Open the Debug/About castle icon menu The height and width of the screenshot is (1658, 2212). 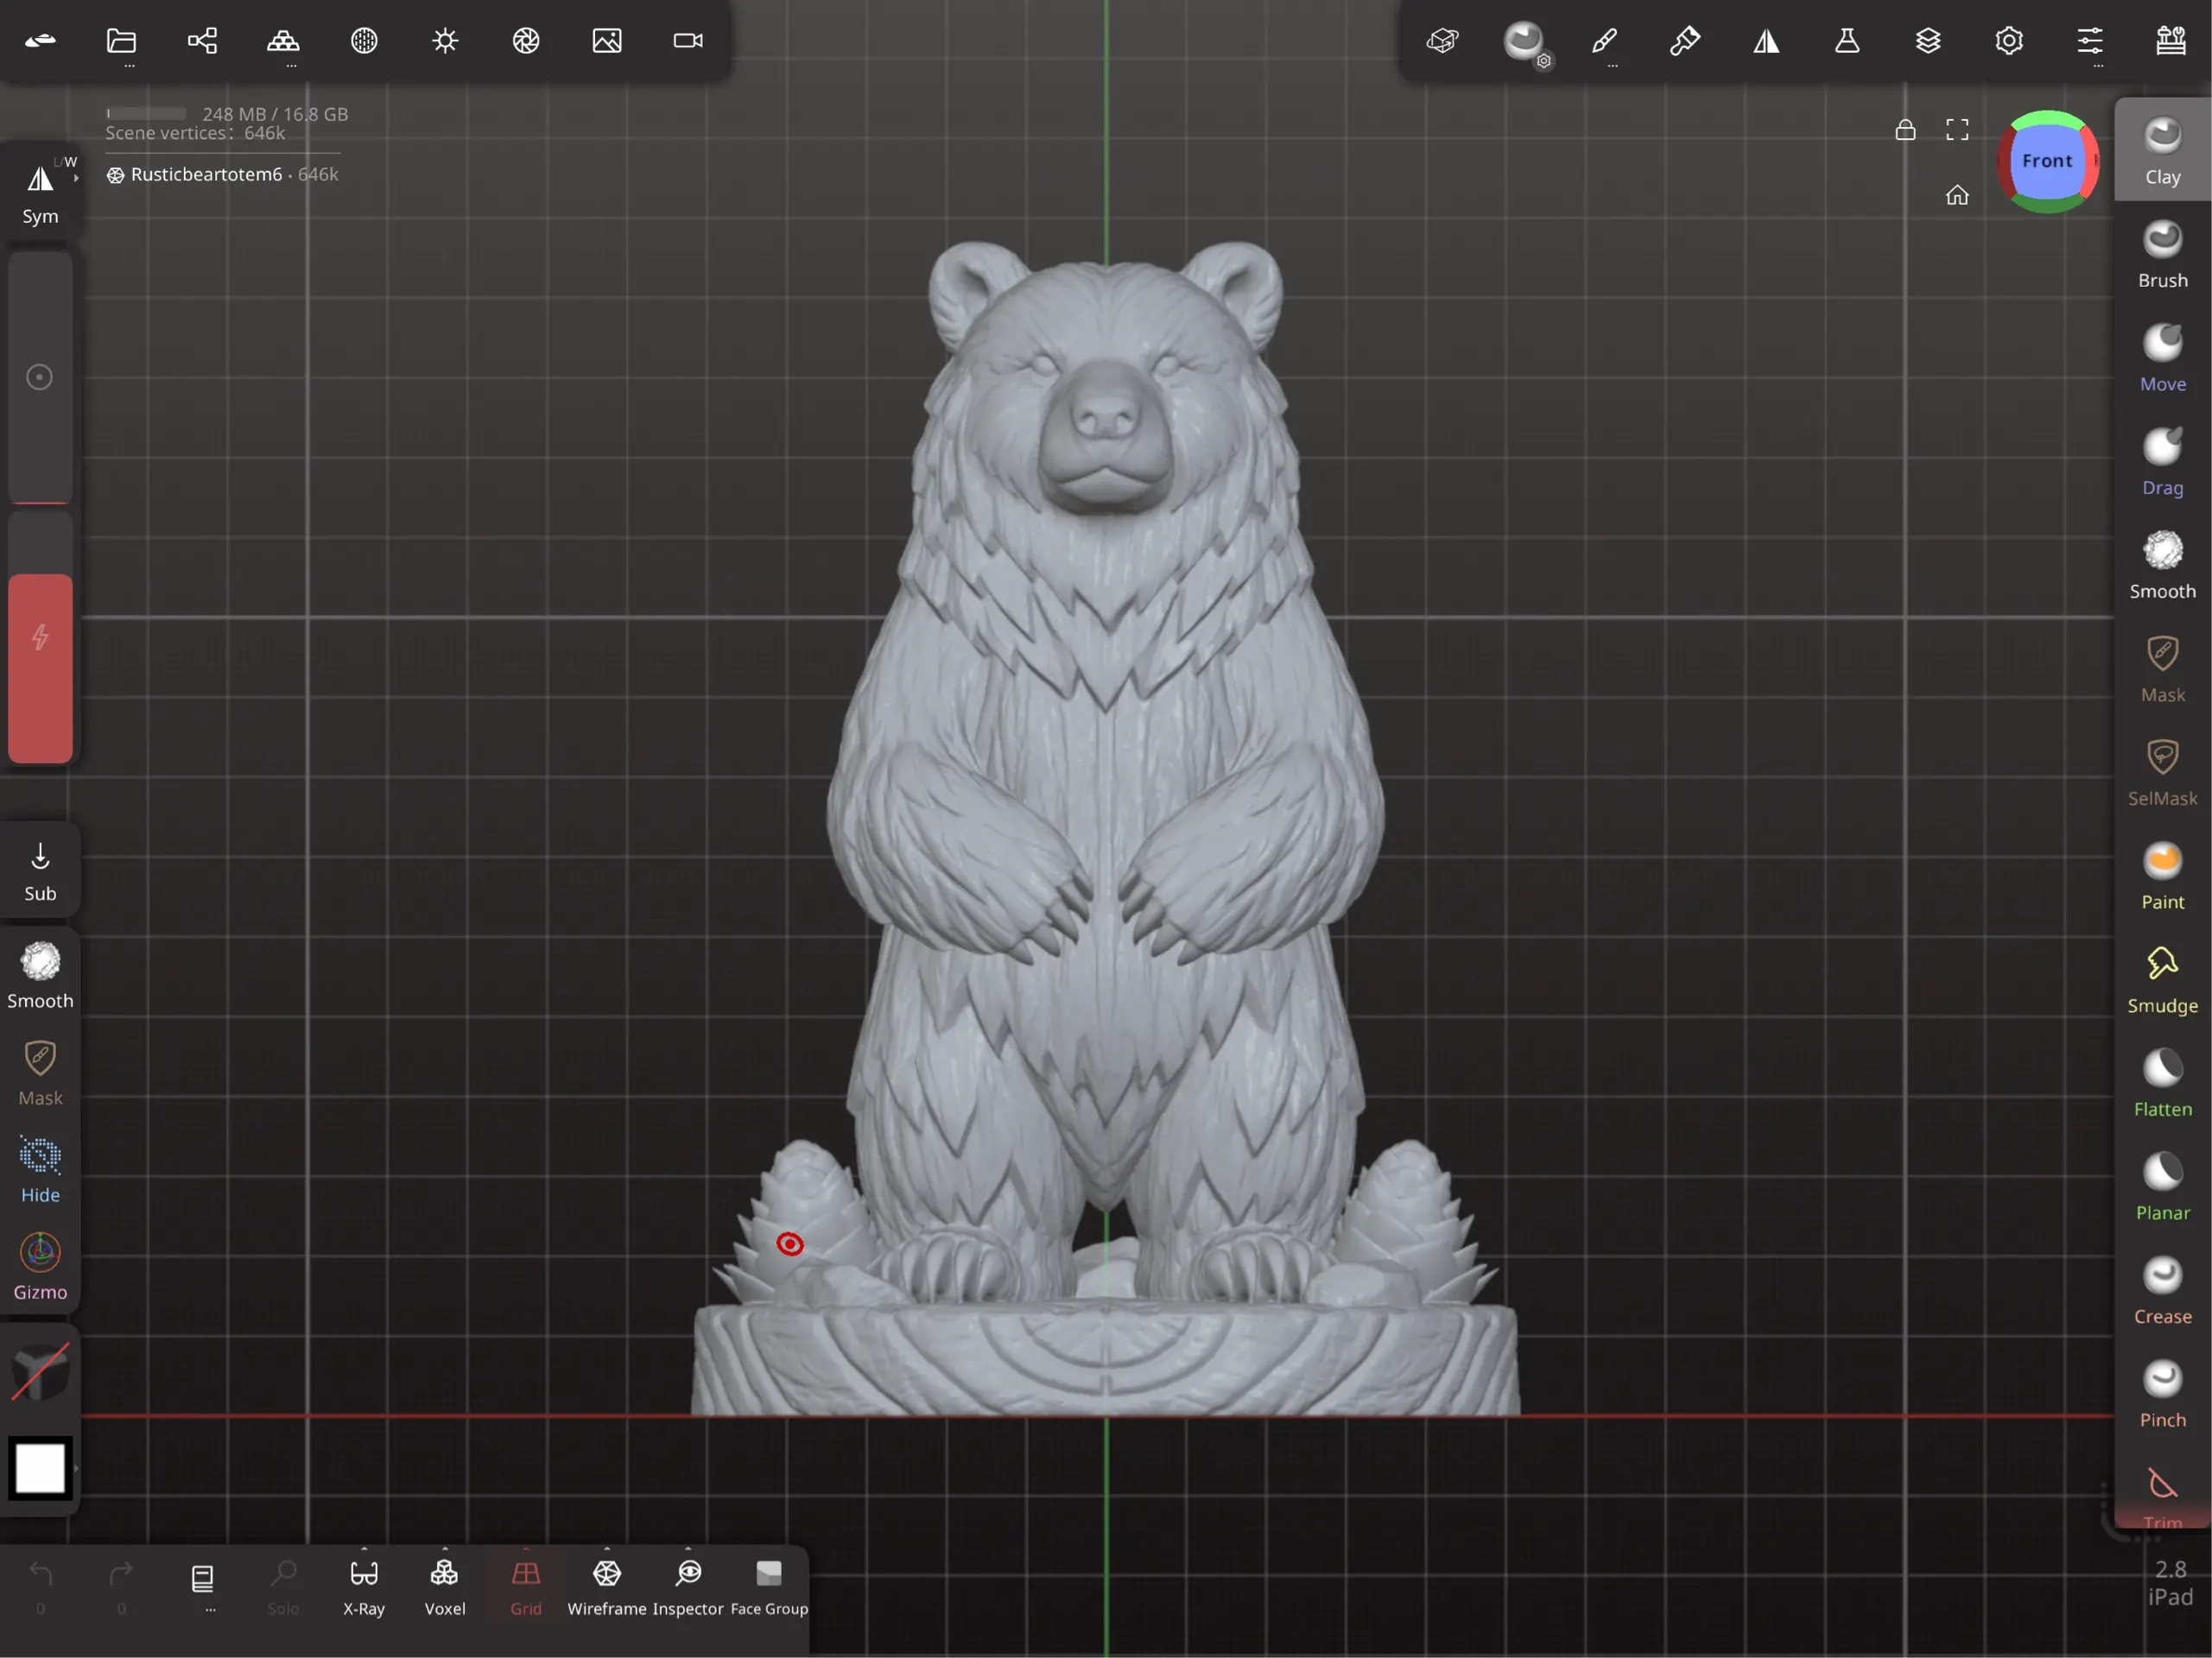tap(2171, 41)
